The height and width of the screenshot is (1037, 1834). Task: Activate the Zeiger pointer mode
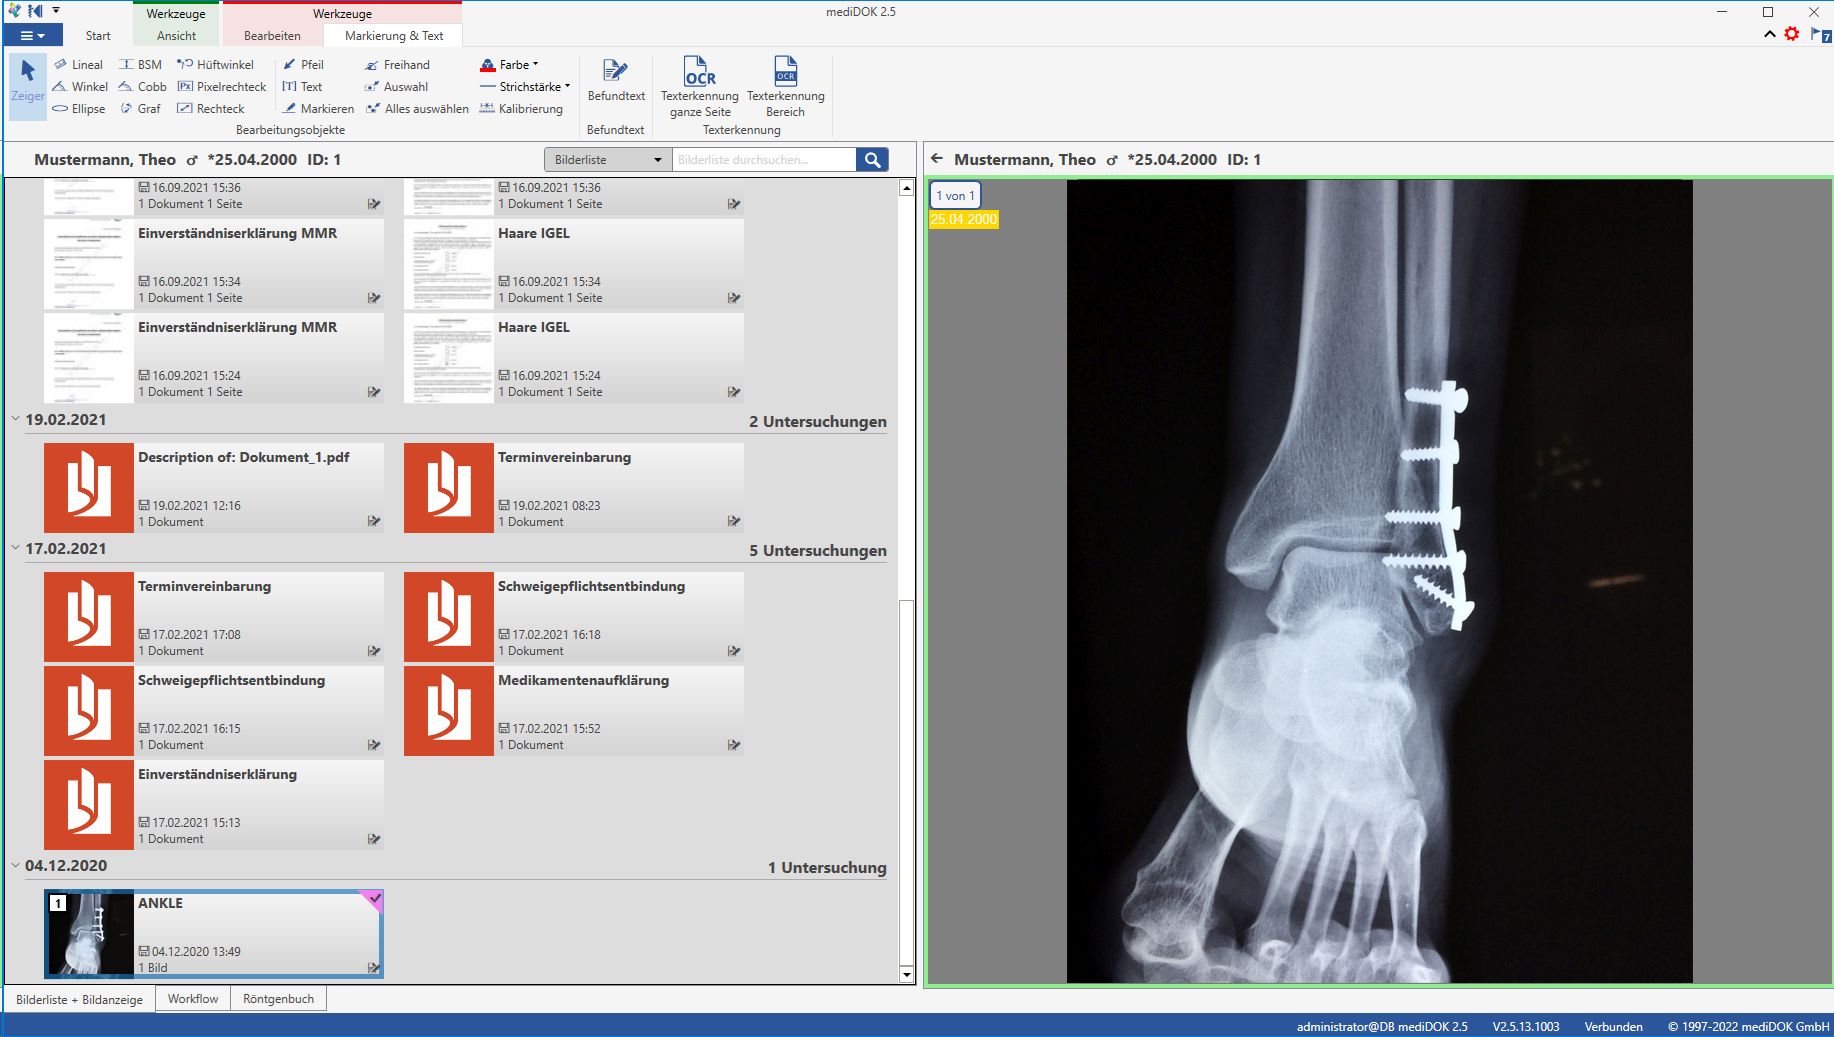[x=28, y=80]
